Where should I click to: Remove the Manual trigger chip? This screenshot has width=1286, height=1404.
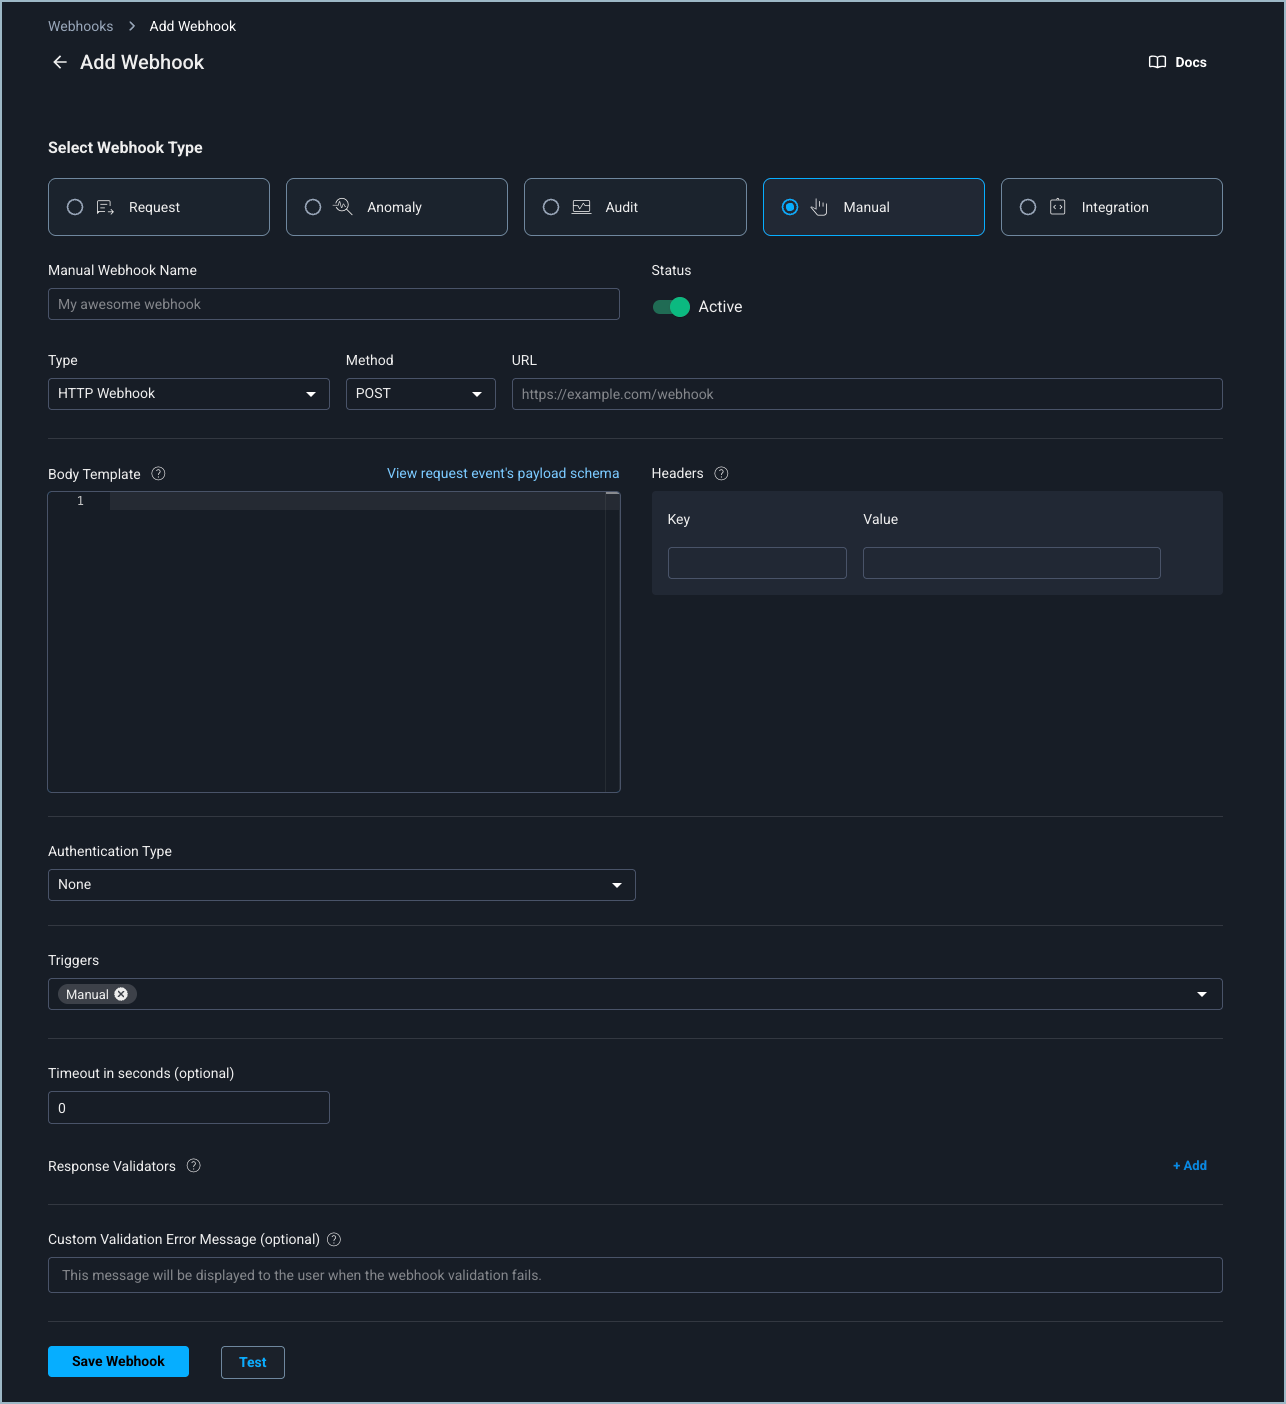pos(121,994)
